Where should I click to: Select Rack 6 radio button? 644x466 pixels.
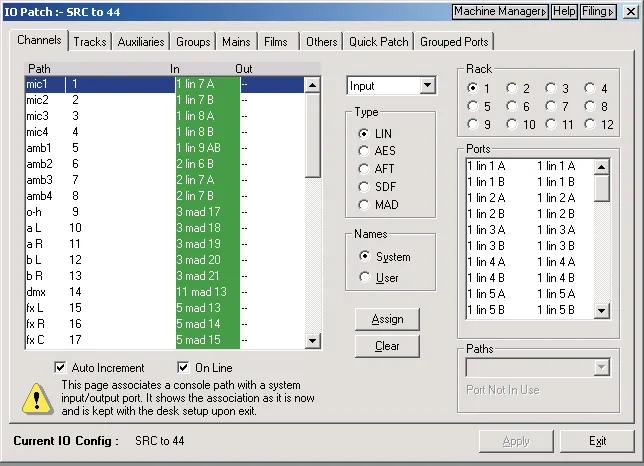(512, 106)
